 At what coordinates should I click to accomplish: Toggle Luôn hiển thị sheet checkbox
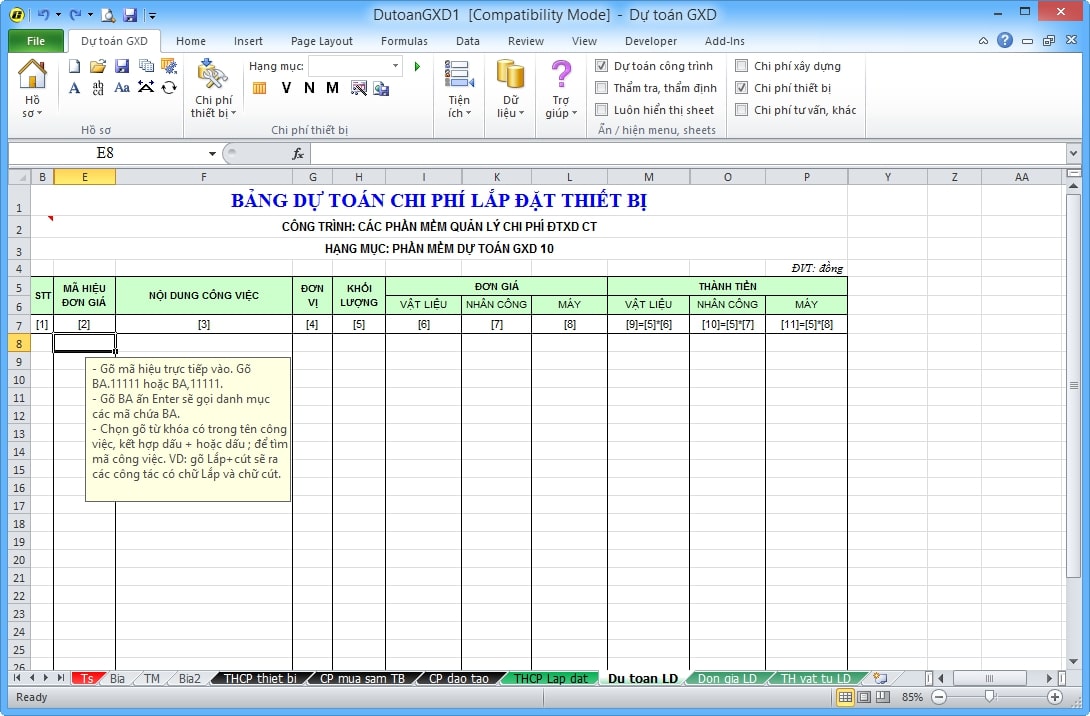click(x=602, y=110)
